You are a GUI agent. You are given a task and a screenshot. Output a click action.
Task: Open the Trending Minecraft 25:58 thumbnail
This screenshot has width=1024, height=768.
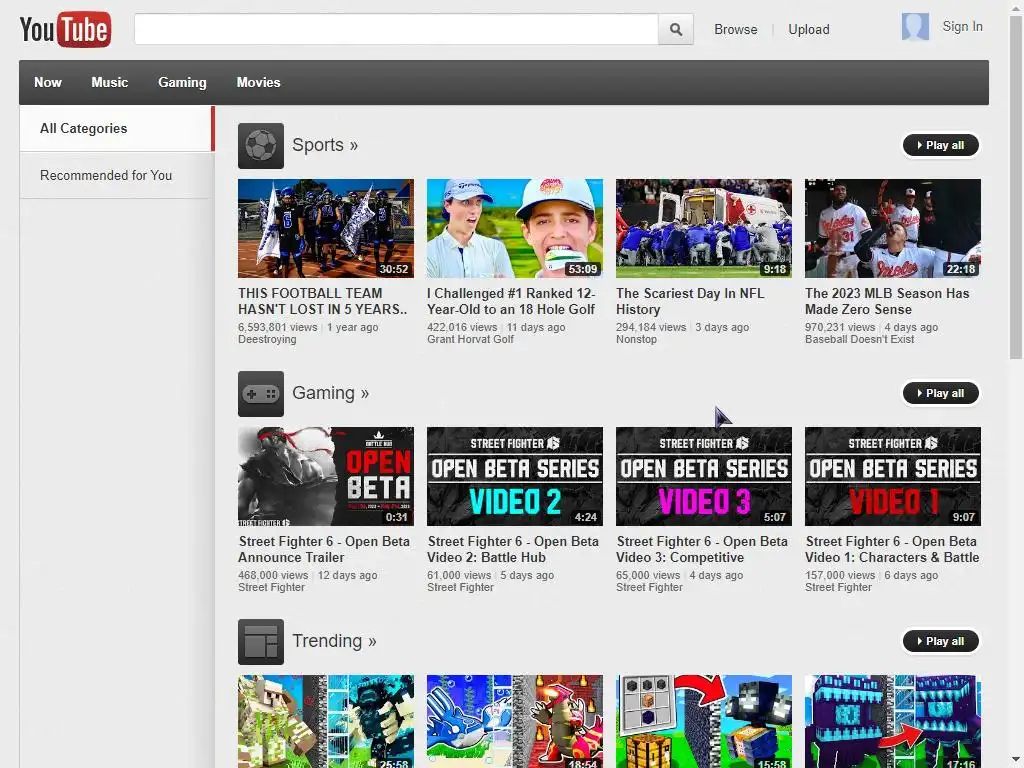[326, 722]
